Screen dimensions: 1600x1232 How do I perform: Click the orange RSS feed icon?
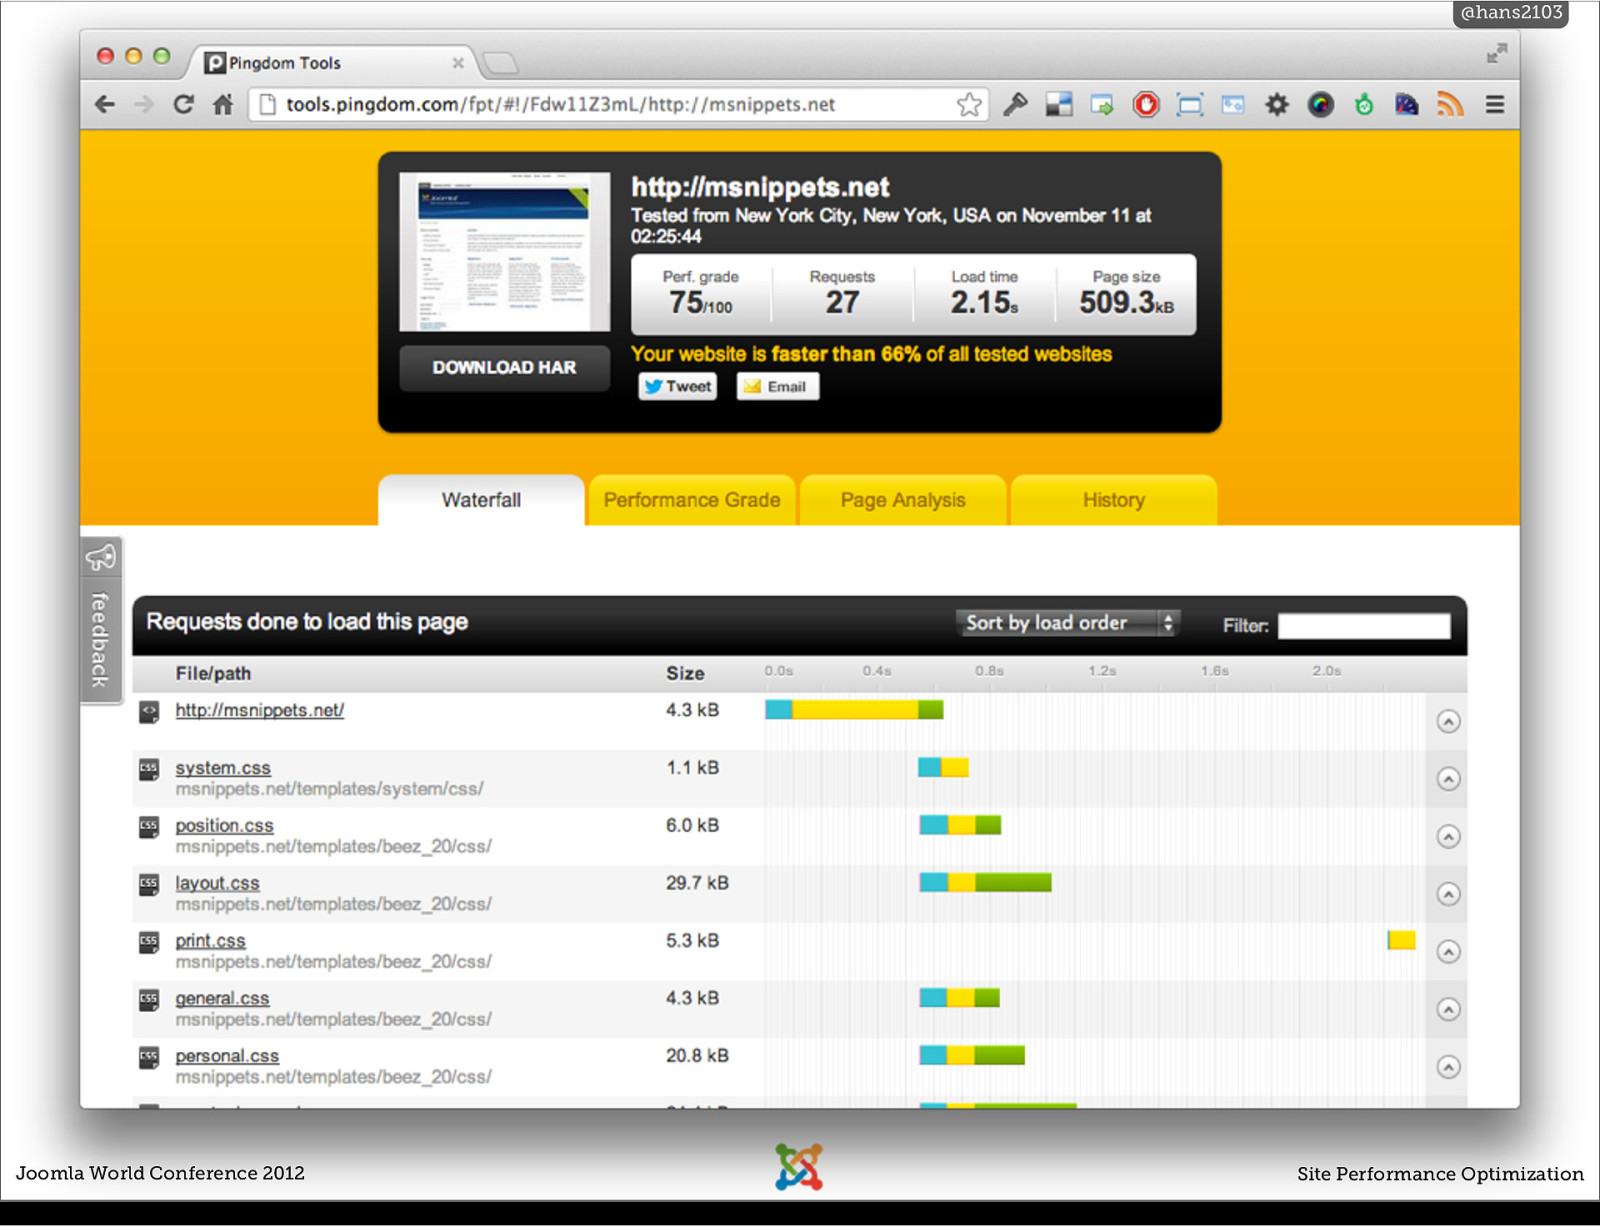[x=1450, y=104]
